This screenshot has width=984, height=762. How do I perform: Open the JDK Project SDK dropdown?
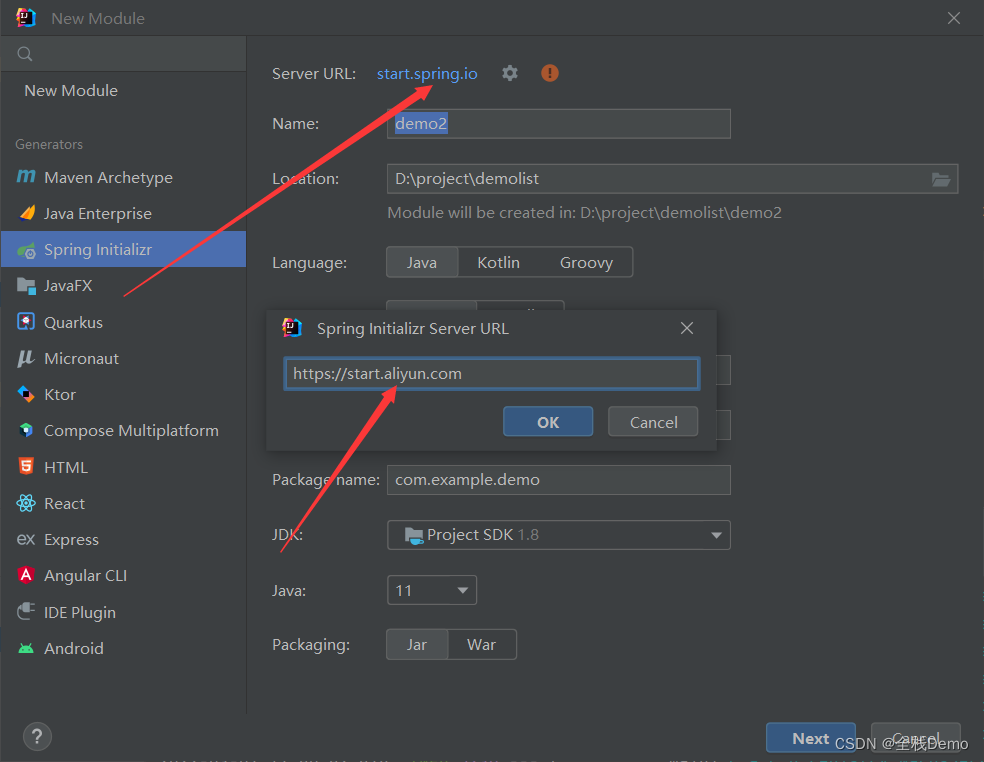pos(559,535)
